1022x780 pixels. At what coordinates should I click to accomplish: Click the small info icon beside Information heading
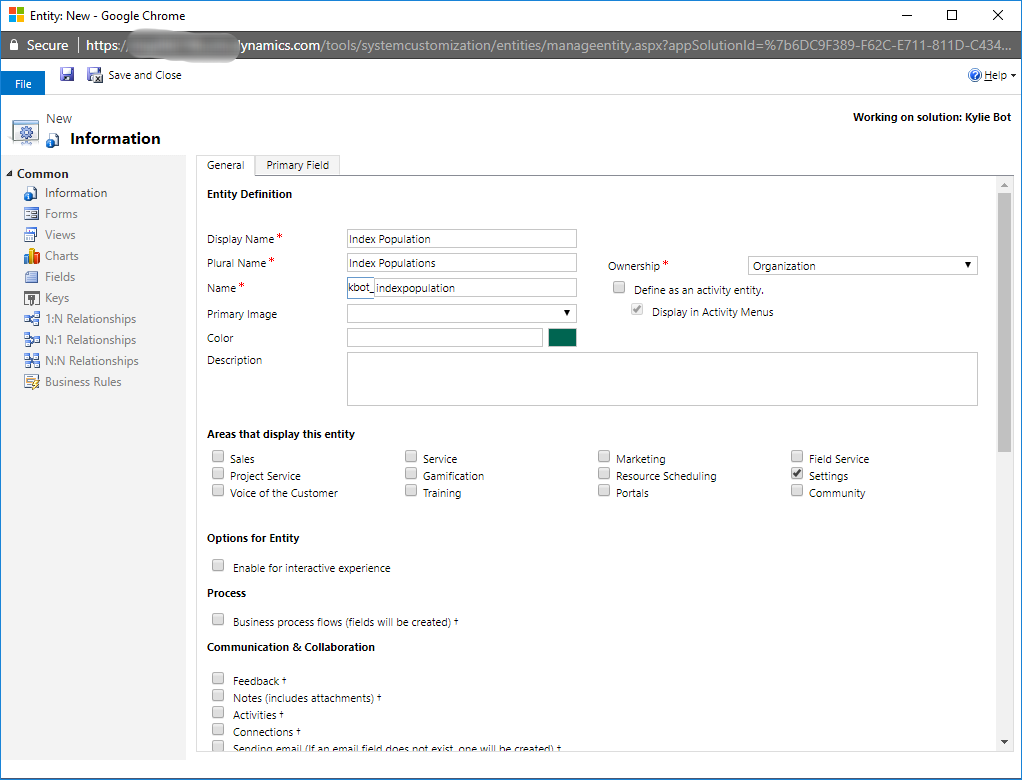pos(53,139)
